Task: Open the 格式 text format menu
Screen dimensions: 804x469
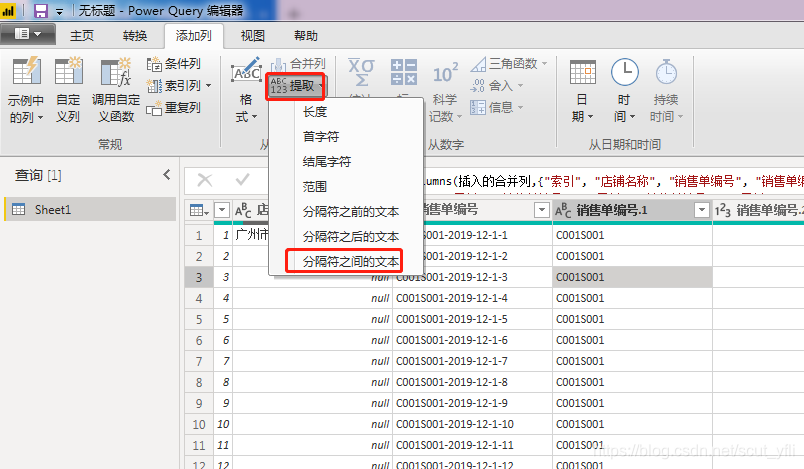Action: pyautogui.click(x=246, y=90)
